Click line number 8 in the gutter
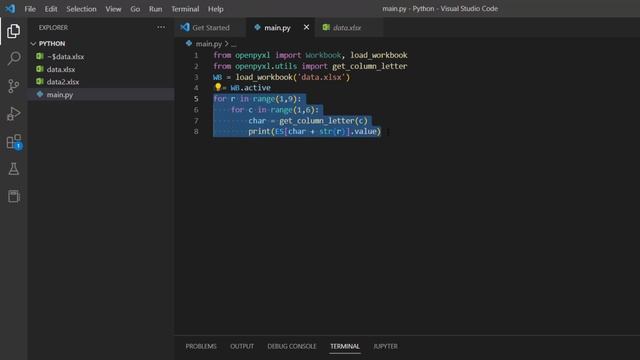 click(x=196, y=131)
